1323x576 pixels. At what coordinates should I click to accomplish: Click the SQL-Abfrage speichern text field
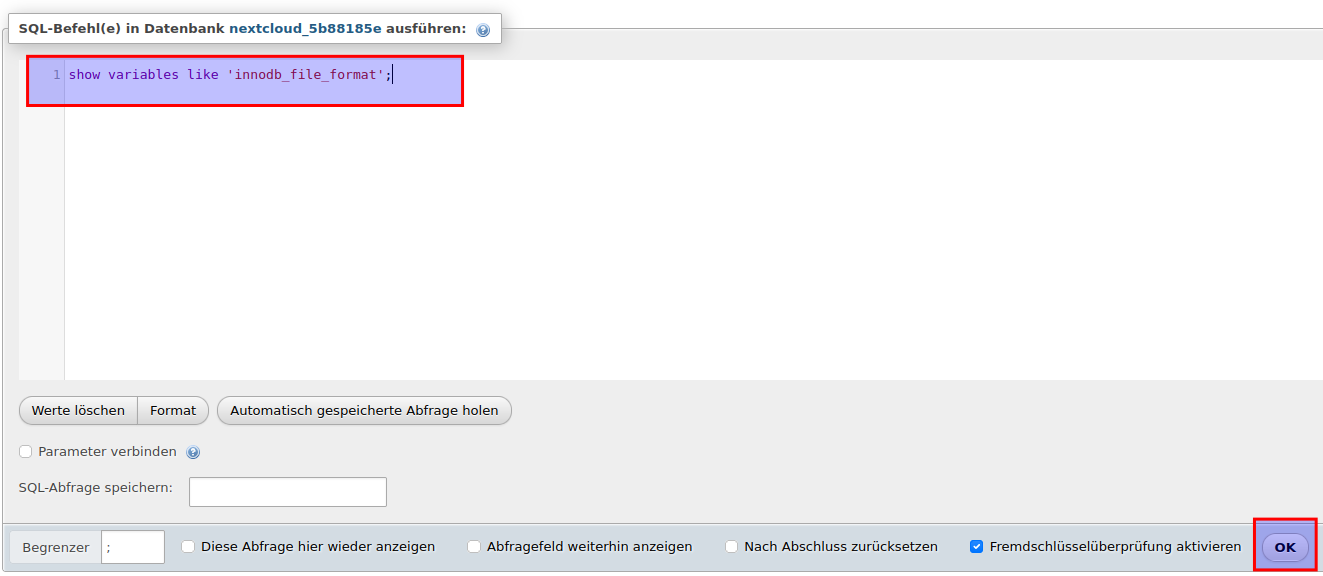point(287,491)
